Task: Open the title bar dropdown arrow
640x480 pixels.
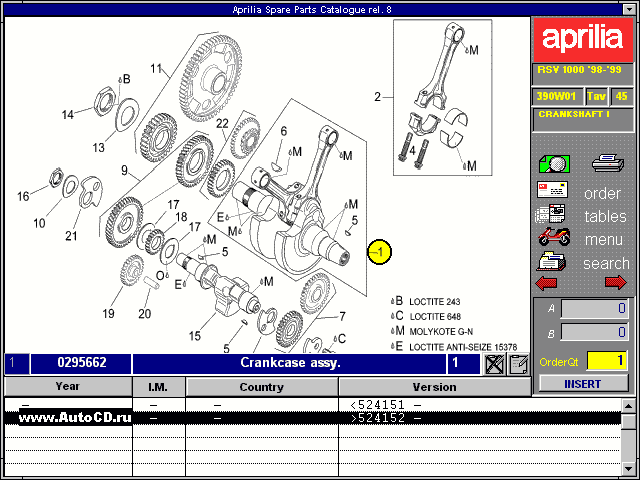Action: pos(629,10)
